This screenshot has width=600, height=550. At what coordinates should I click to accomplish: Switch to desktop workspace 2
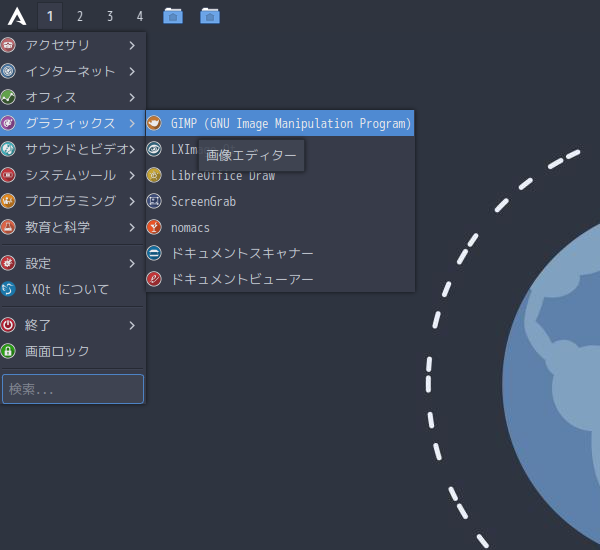[80, 16]
